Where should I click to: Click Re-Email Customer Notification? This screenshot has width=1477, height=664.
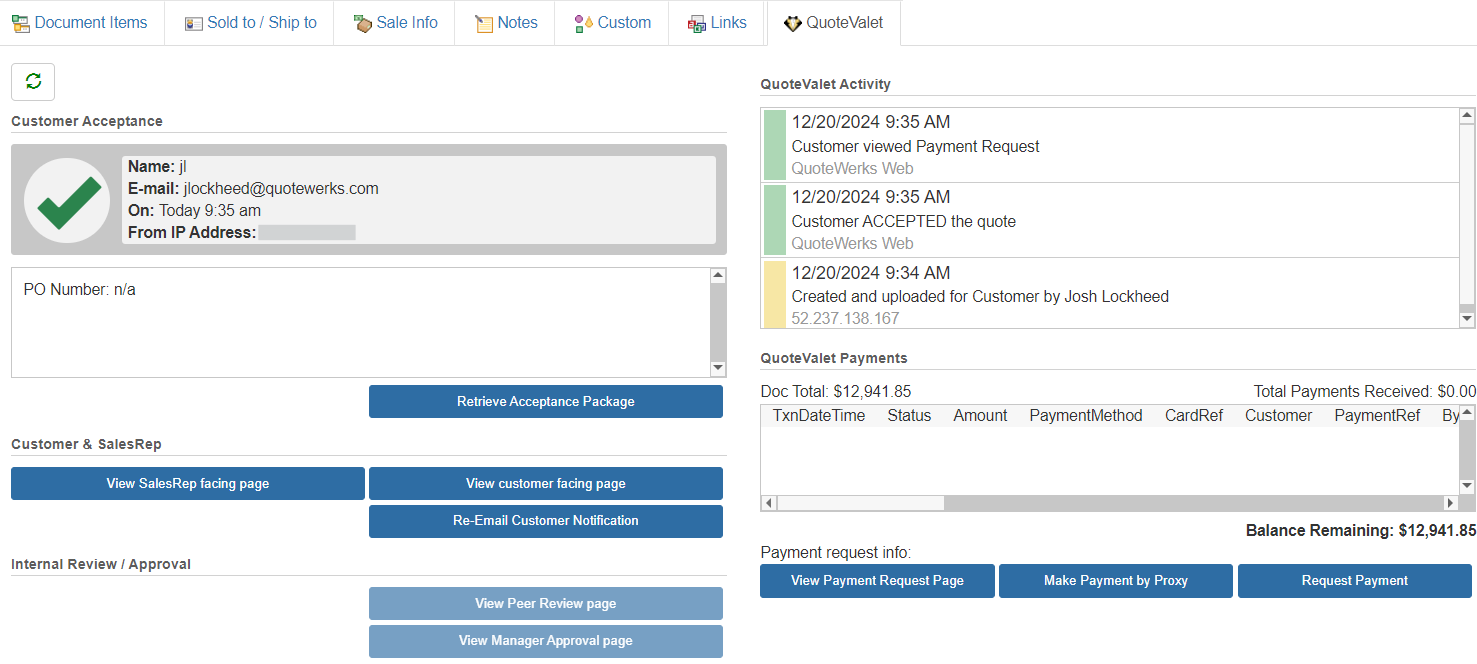click(546, 521)
